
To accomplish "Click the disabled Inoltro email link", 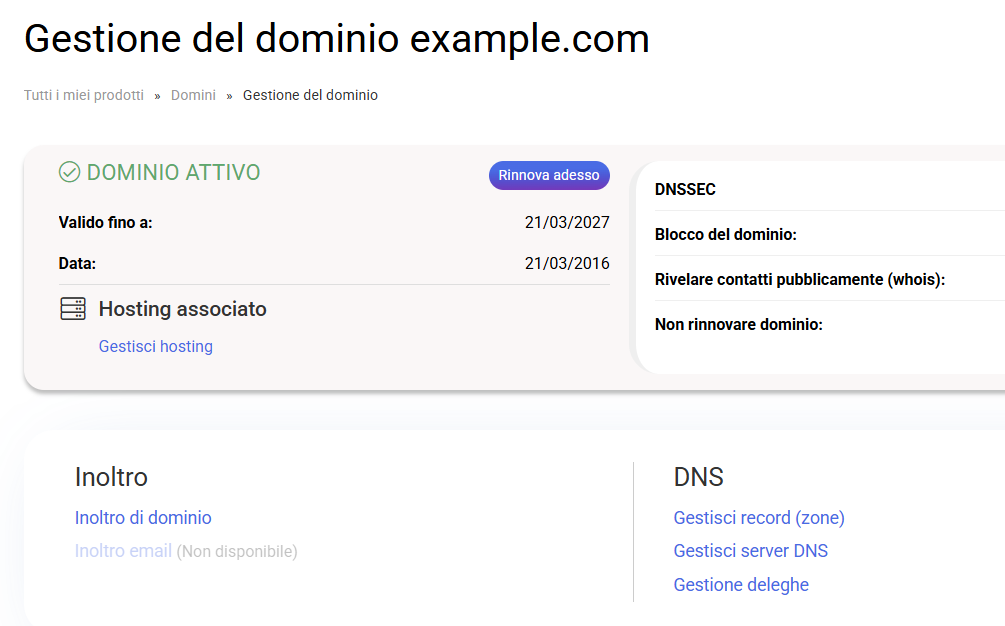I will pyautogui.click(x=123, y=551).
